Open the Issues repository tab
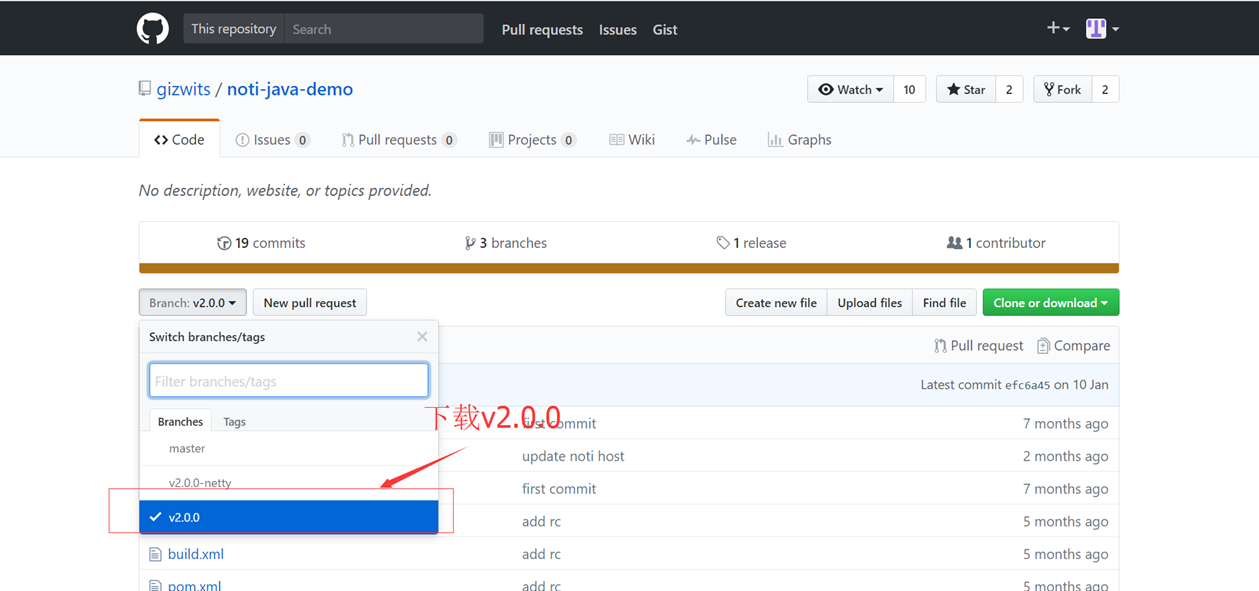The height and width of the screenshot is (591, 1259). [x=272, y=140]
